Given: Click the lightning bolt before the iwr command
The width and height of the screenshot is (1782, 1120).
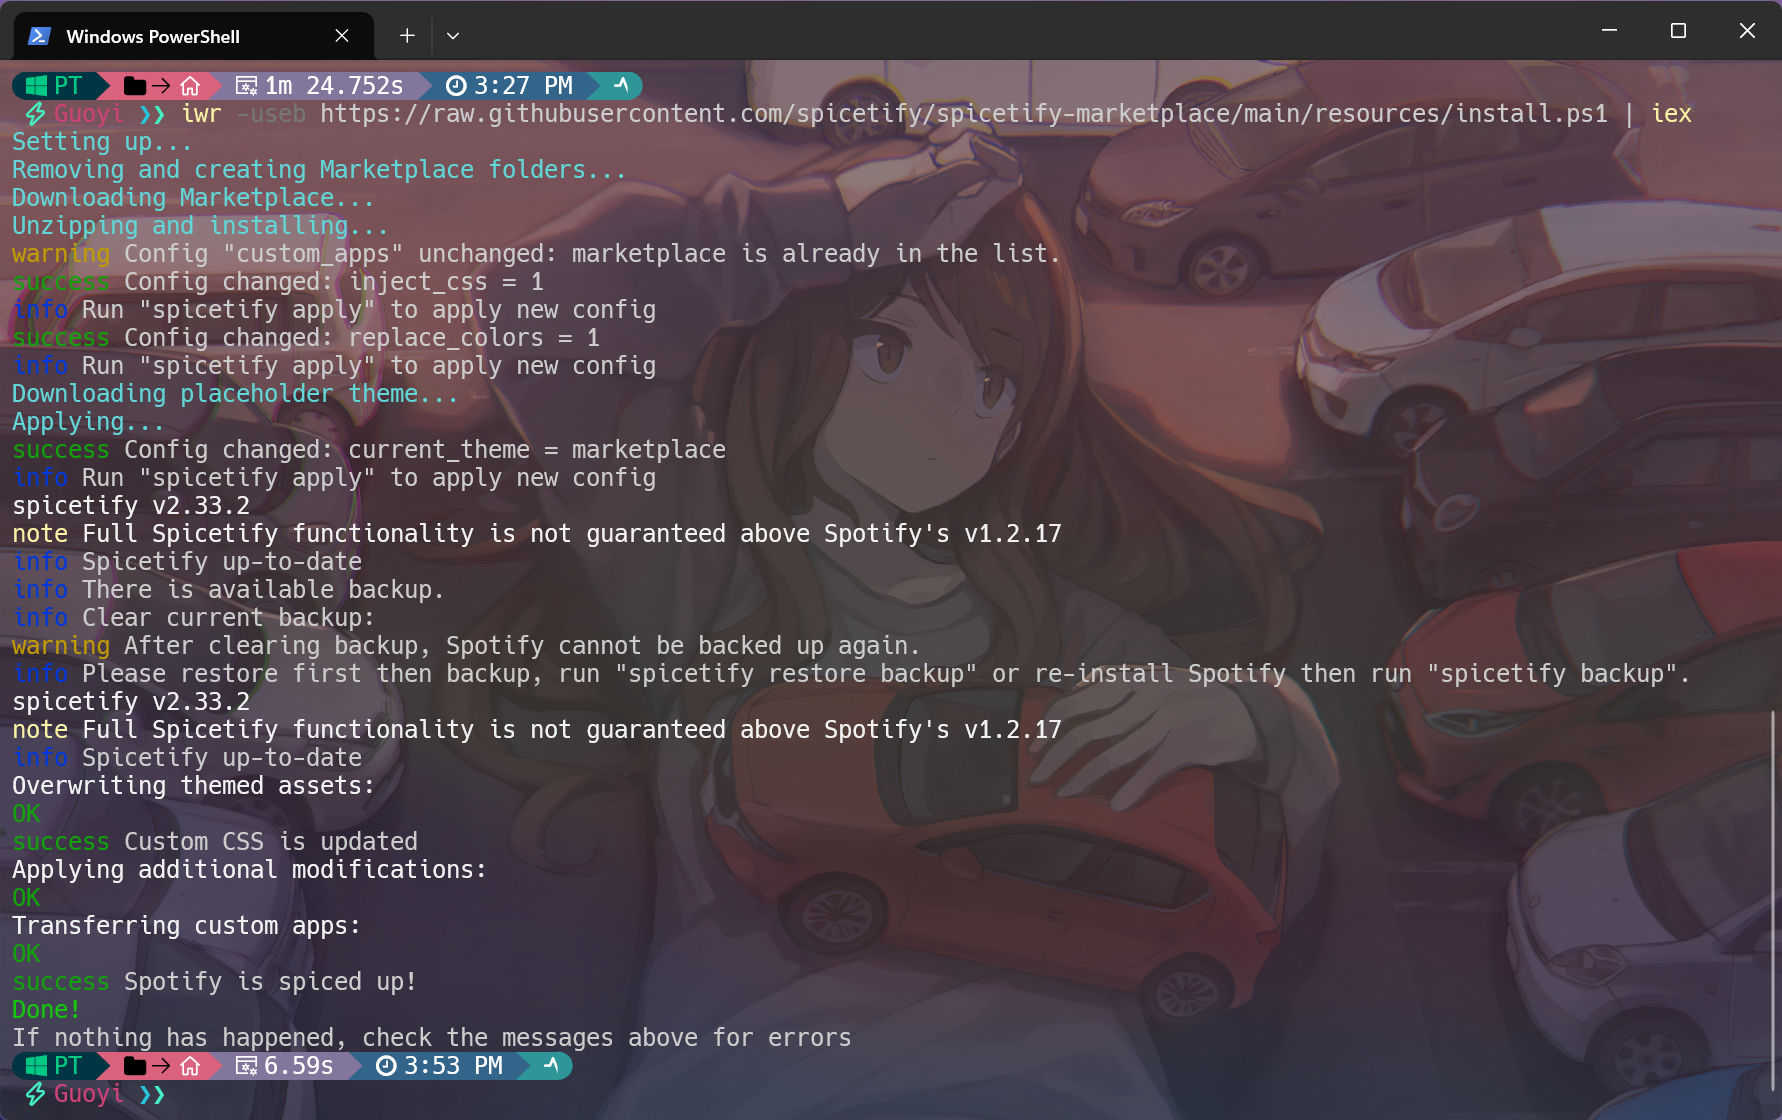Looking at the screenshot, I should pyautogui.click(x=35, y=114).
